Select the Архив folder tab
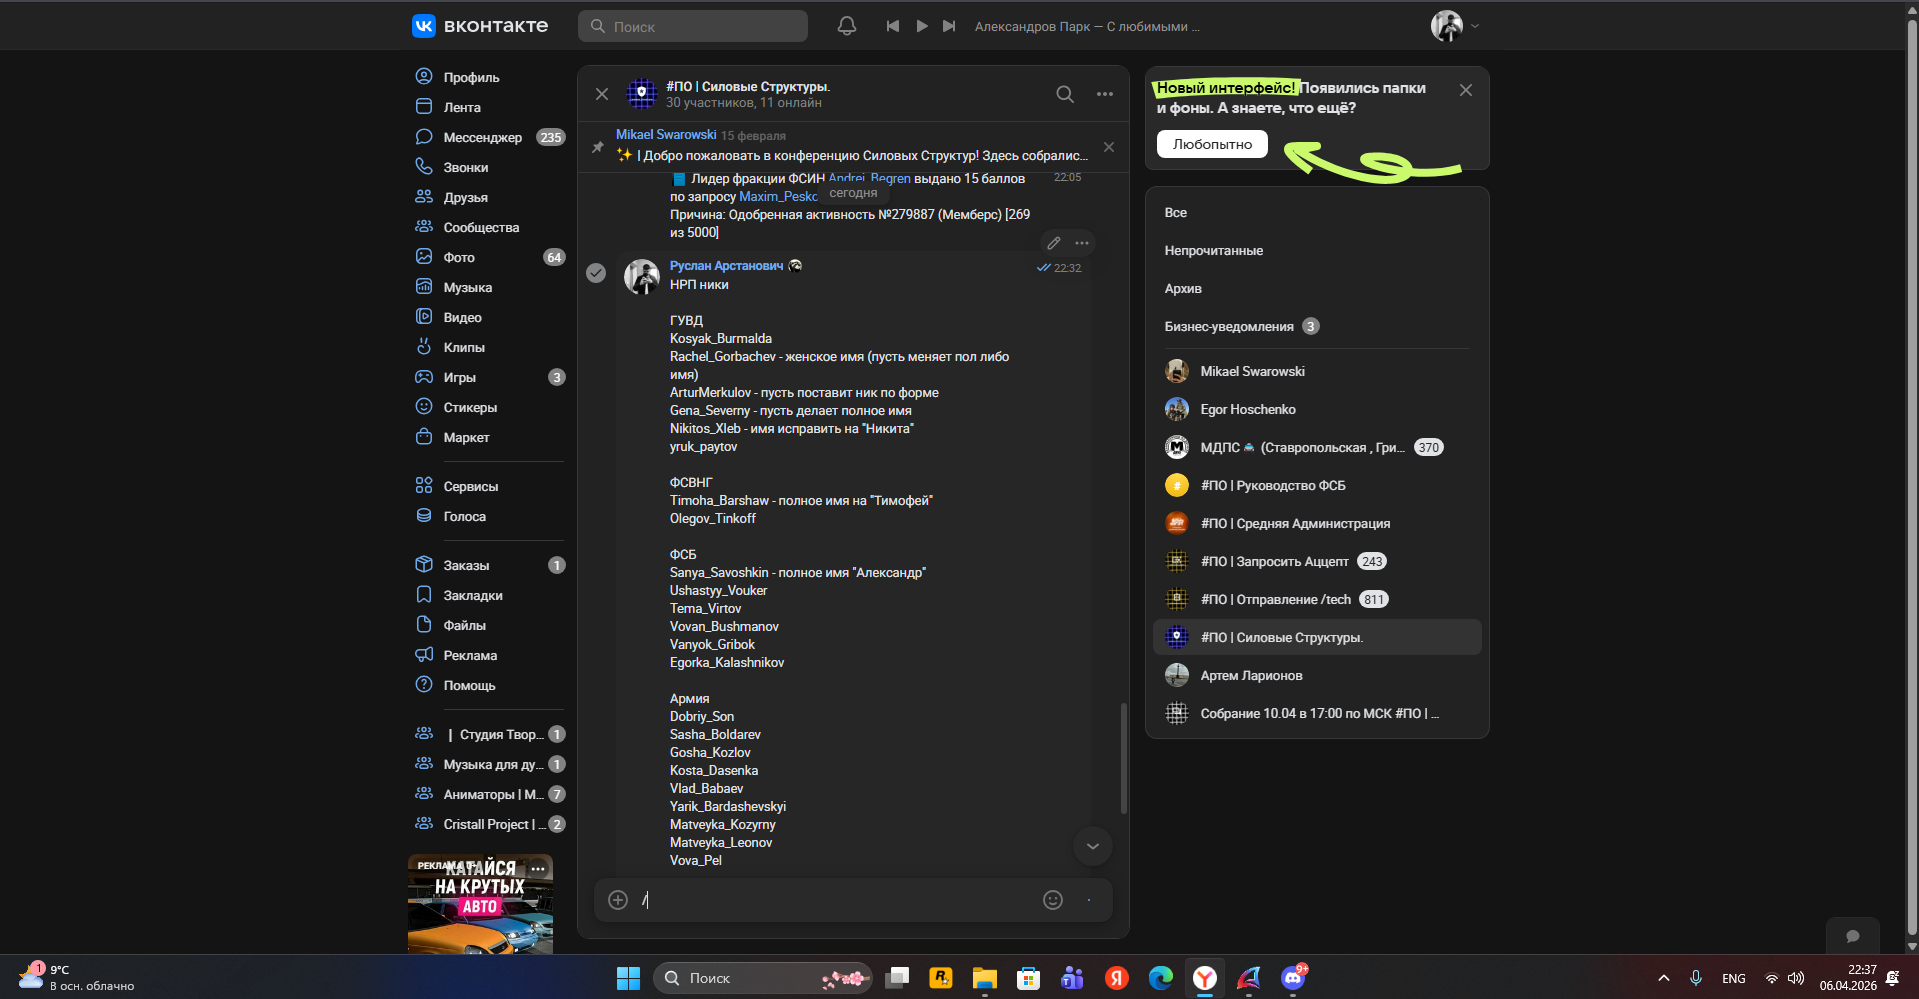1919x999 pixels. (x=1183, y=289)
